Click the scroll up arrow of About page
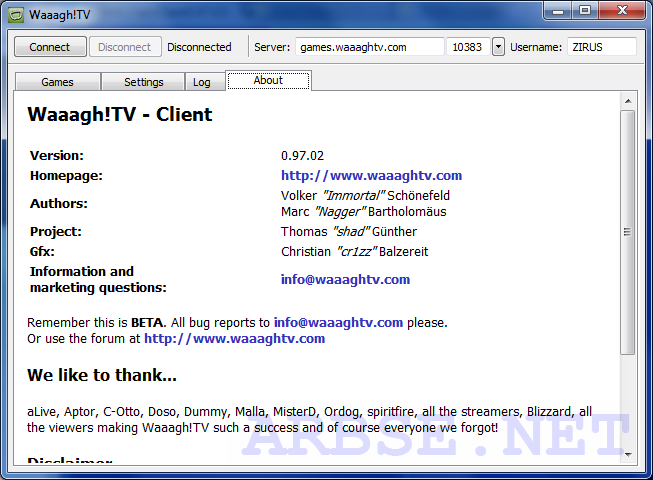 [628, 101]
